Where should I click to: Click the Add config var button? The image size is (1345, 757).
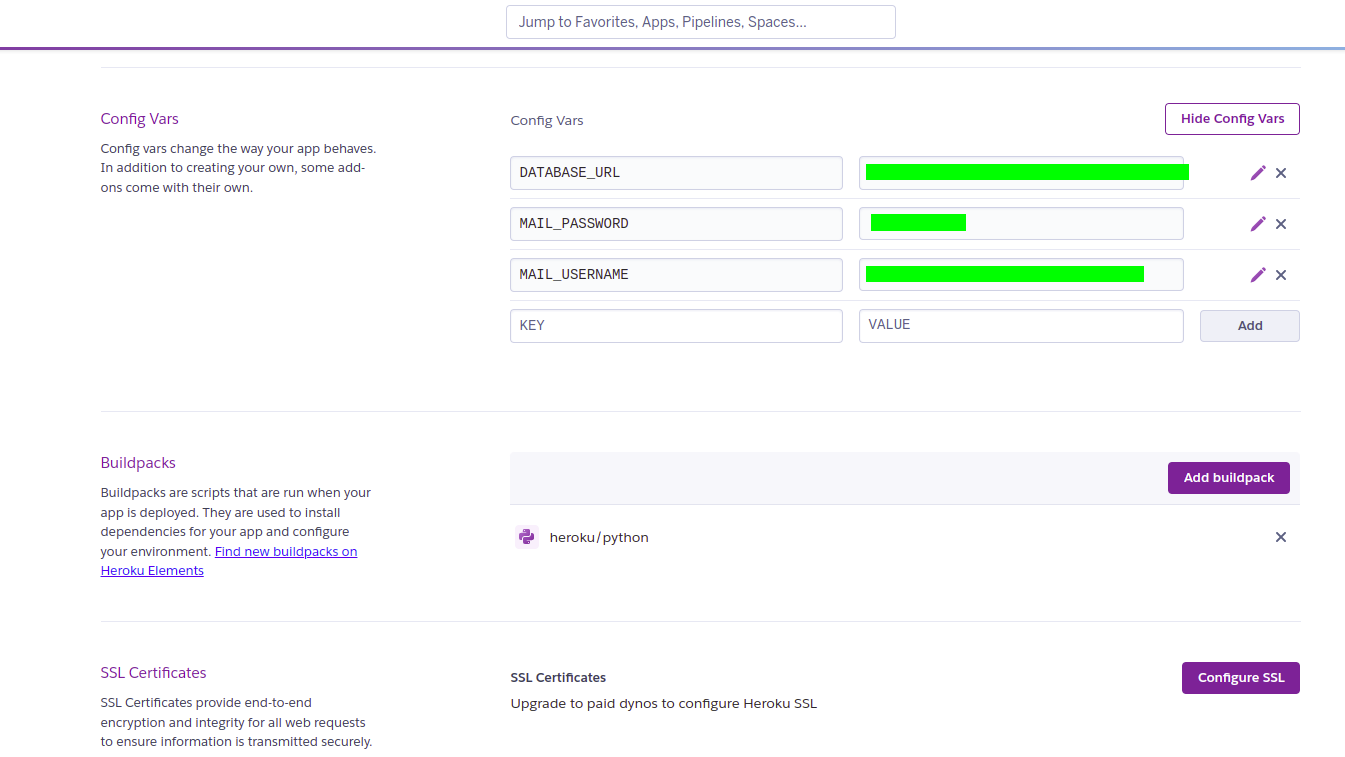pyautogui.click(x=1250, y=326)
